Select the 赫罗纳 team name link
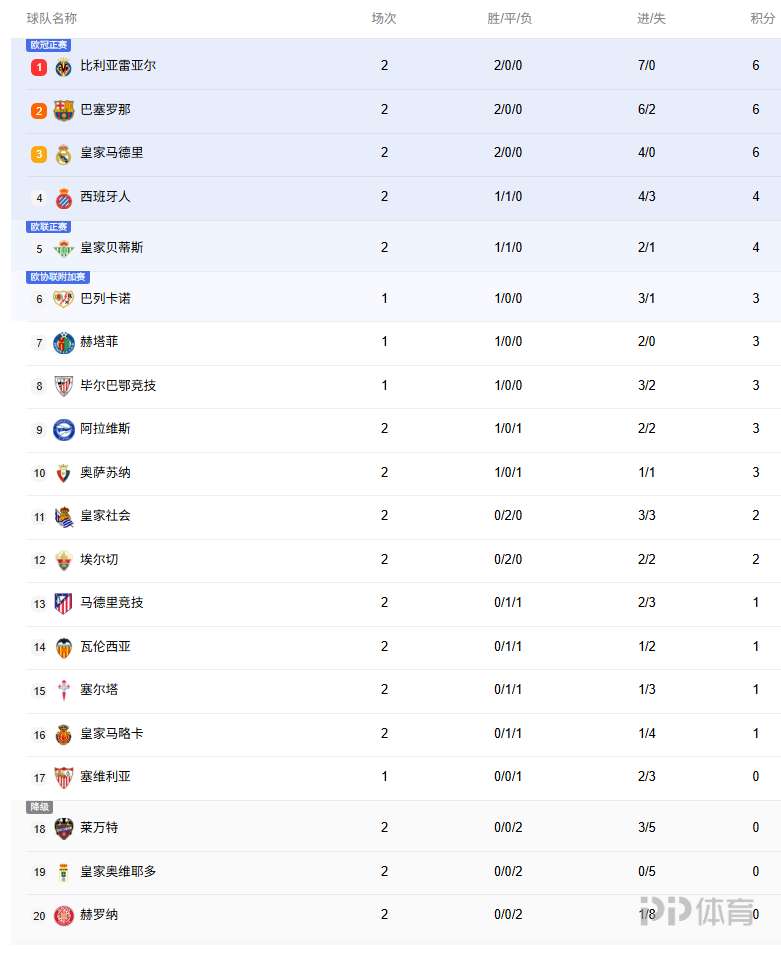The width and height of the screenshot is (781, 953). pos(99,915)
